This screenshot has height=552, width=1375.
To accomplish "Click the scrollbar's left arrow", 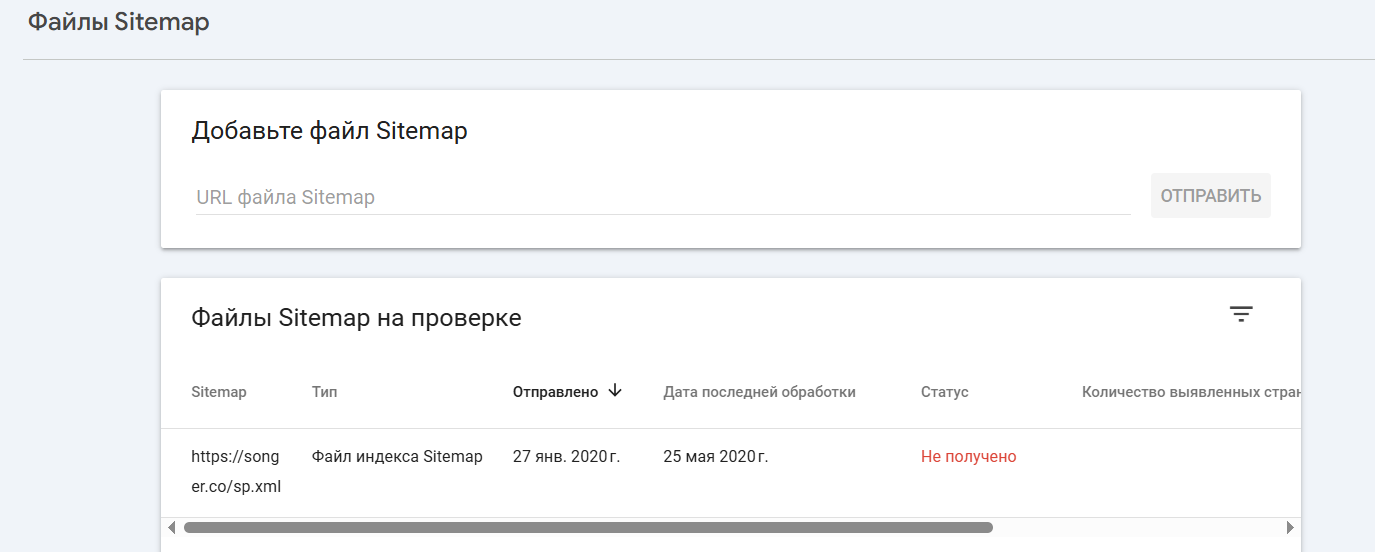I will 172,527.
